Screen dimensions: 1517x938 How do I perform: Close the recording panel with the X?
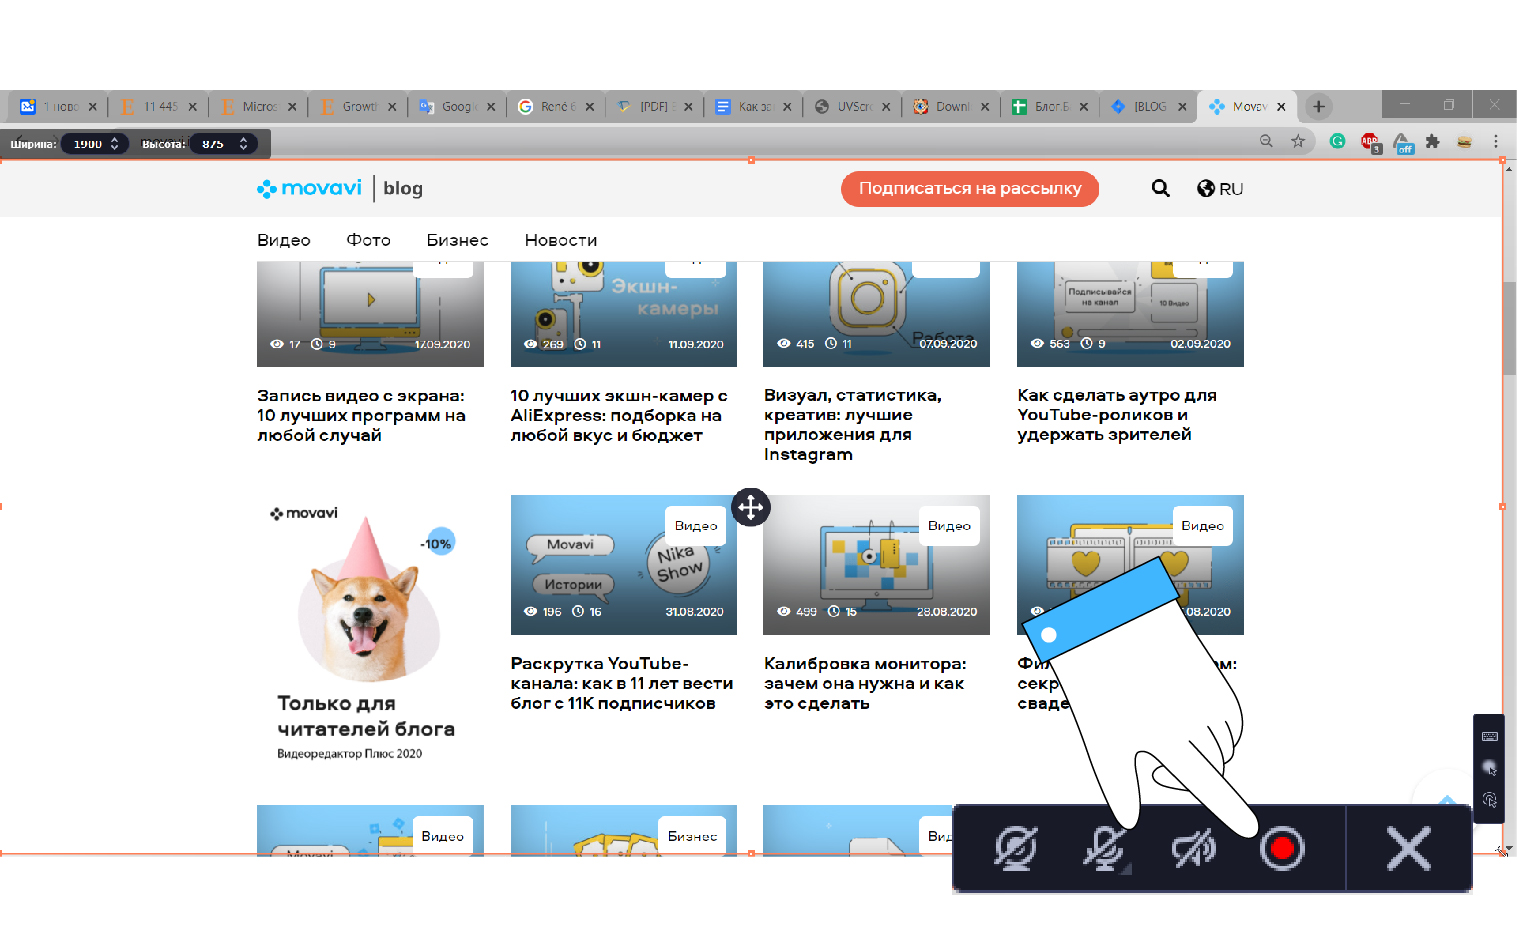[x=1409, y=849]
